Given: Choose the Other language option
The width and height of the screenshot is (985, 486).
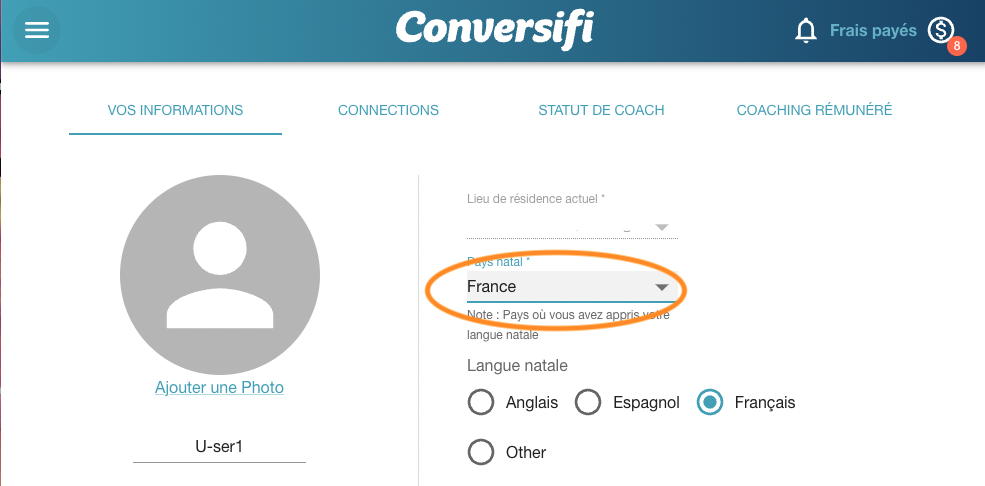Looking at the screenshot, I should coord(481,452).
